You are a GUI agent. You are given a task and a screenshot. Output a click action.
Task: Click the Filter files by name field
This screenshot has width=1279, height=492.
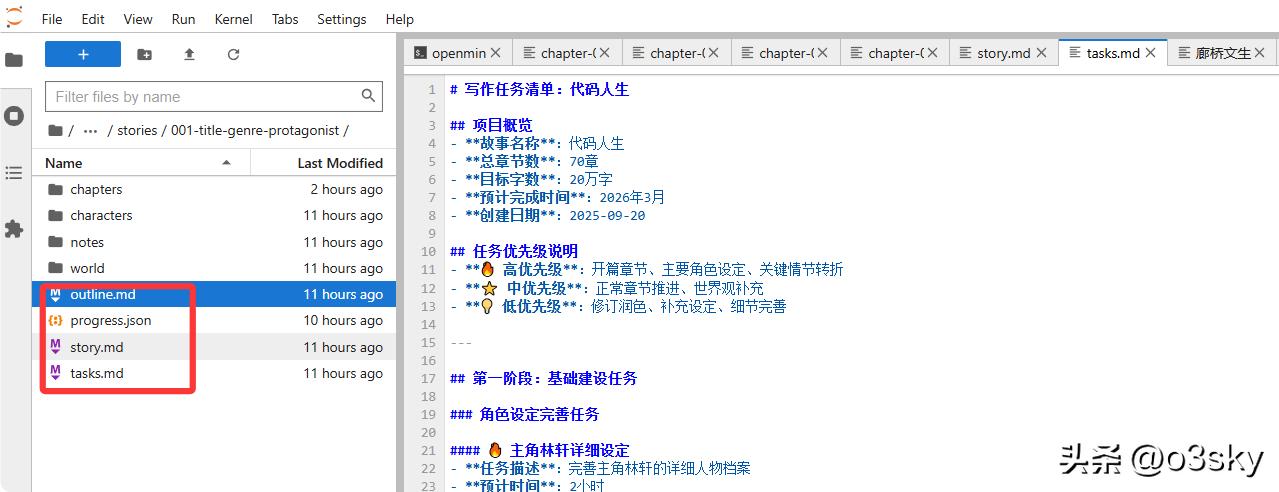(x=214, y=97)
